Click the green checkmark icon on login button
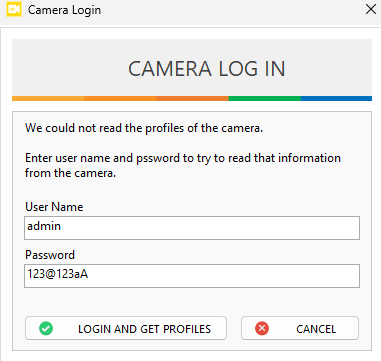This screenshot has height=361, width=381. click(46, 328)
